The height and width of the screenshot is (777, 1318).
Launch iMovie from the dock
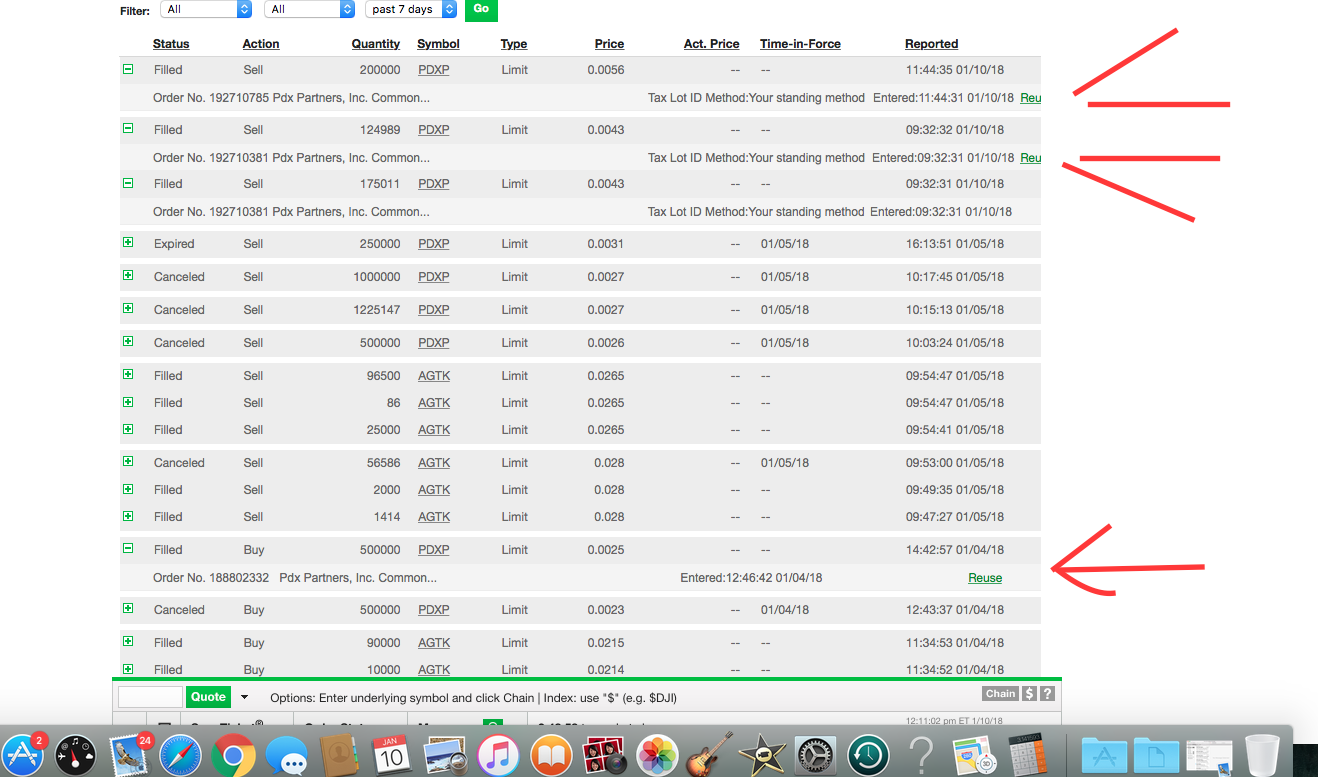click(x=763, y=755)
